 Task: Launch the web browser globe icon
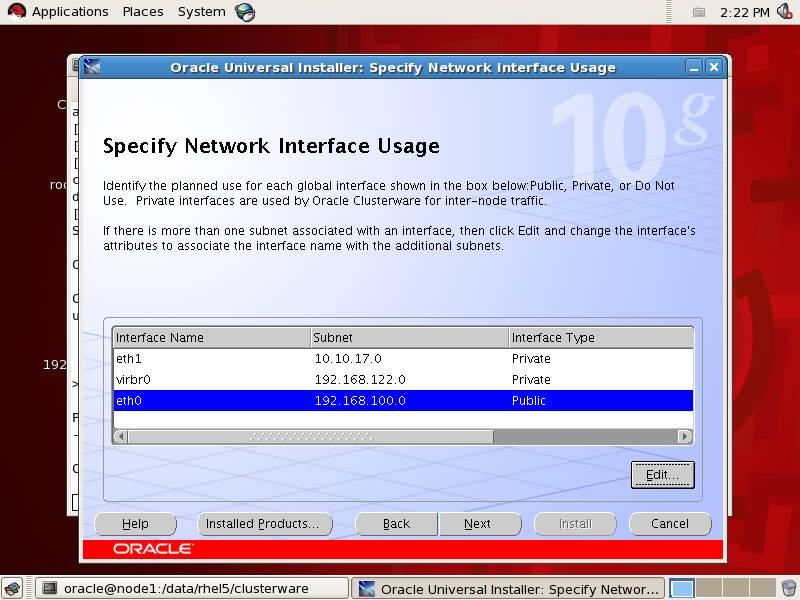point(245,12)
